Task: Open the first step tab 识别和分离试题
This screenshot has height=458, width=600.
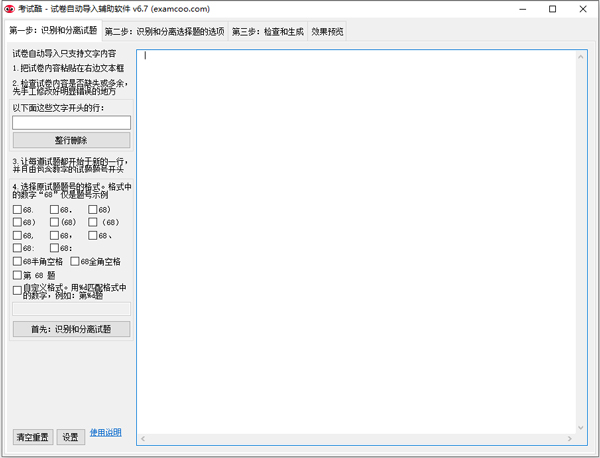Action: 53,31
